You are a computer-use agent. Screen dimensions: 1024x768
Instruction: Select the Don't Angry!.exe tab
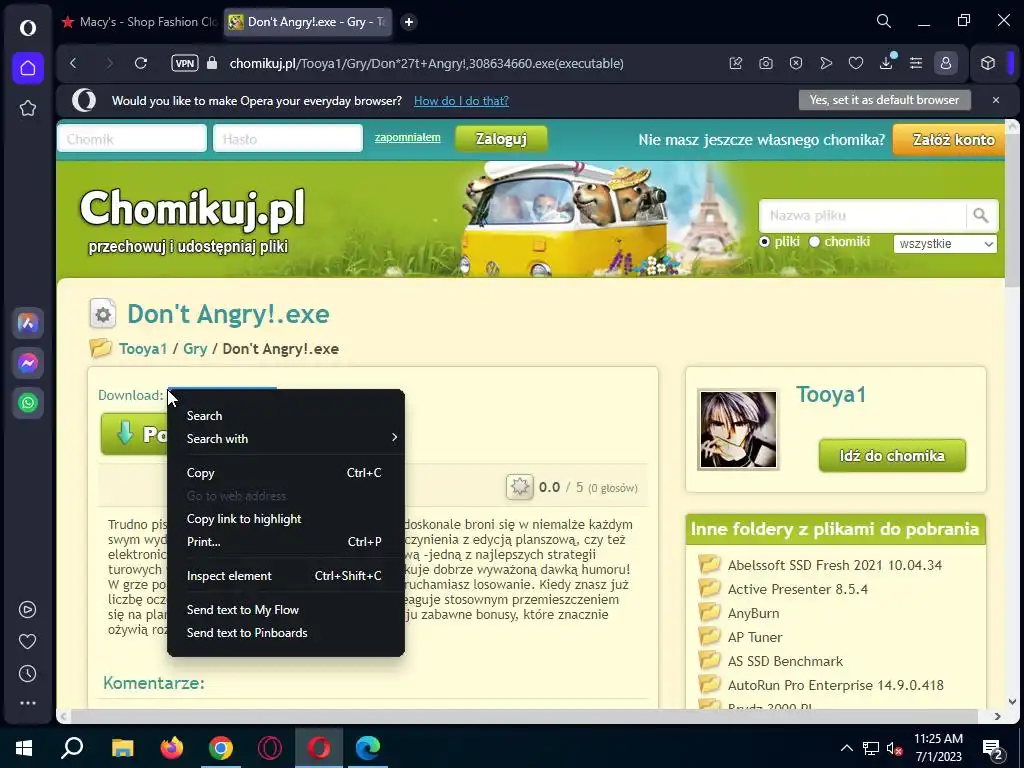[x=308, y=22]
